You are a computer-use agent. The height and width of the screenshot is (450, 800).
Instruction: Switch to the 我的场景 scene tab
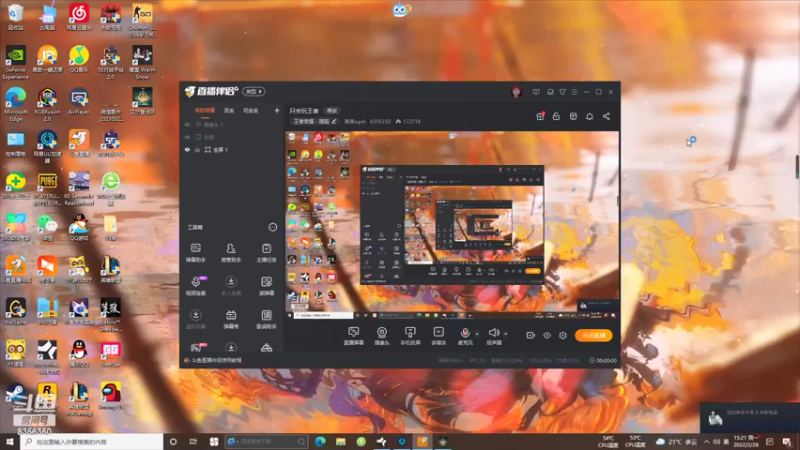205,110
